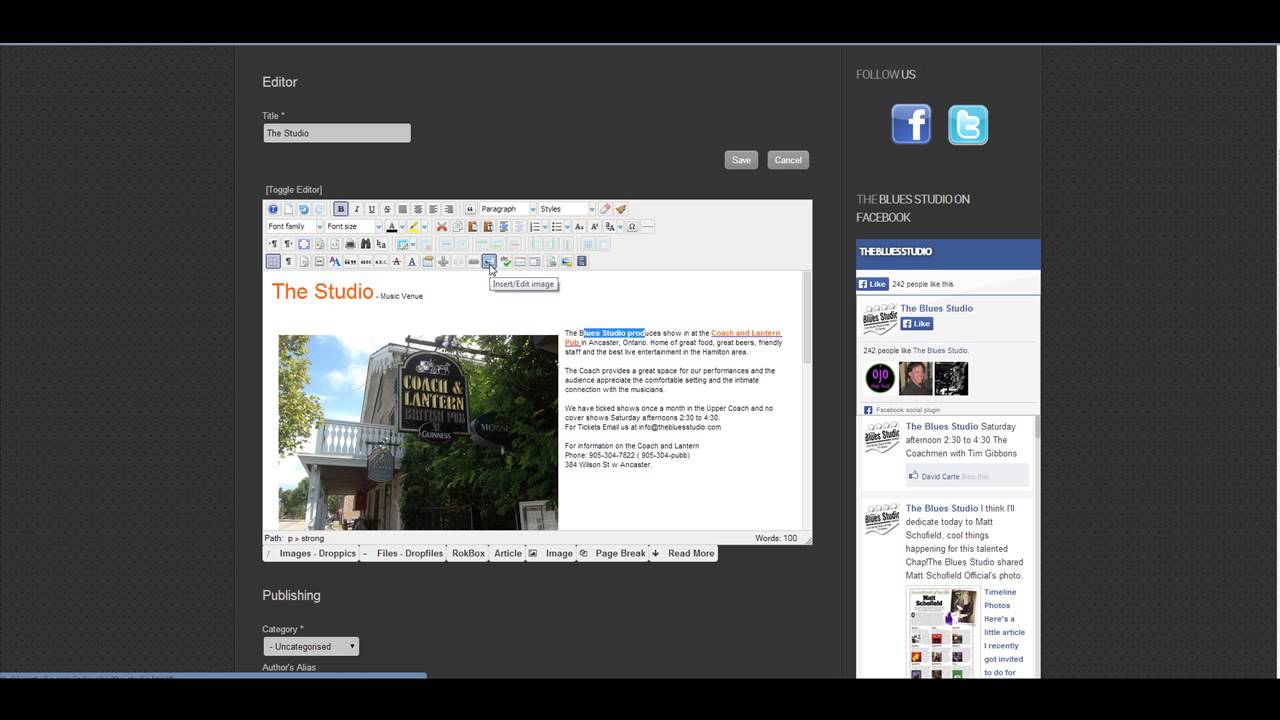Toggle the visual guidelines grid button
1280x720 pixels.
pyautogui.click(x=273, y=261)
